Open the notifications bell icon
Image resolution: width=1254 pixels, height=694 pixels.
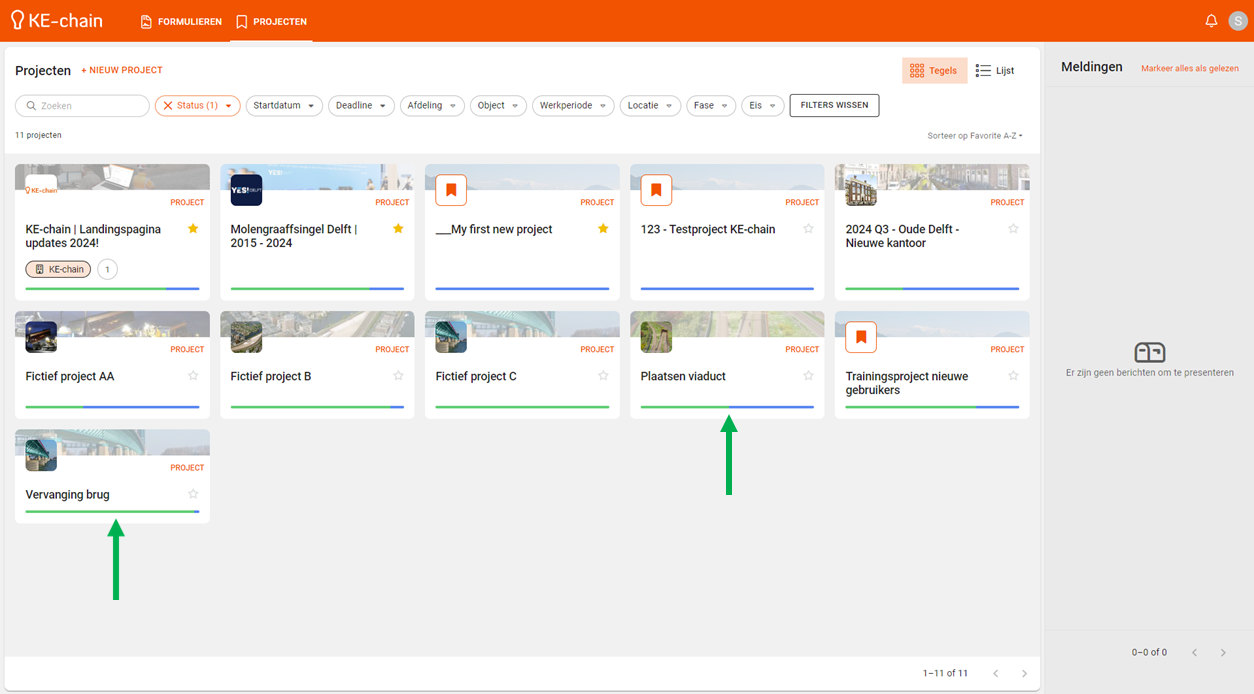[1211, 21]
